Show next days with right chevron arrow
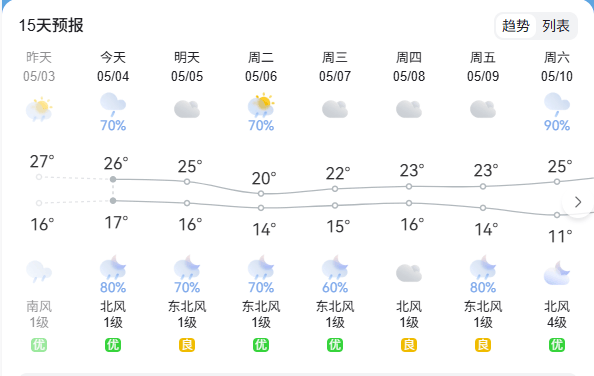 pyautogui.click(x=578, y=202)
